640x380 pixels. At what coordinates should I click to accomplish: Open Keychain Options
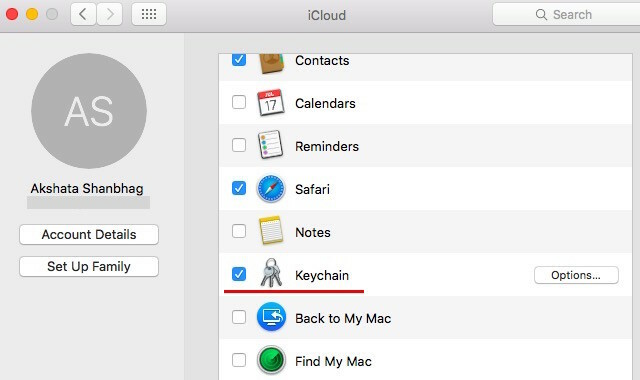click(576, 275)
